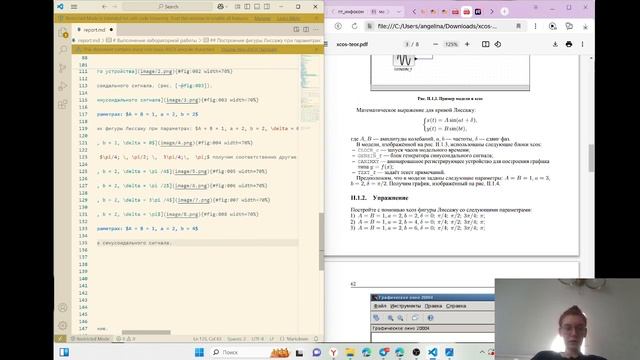
Task: Go back using VS Code navigation arrow
Action: point(104,7)
